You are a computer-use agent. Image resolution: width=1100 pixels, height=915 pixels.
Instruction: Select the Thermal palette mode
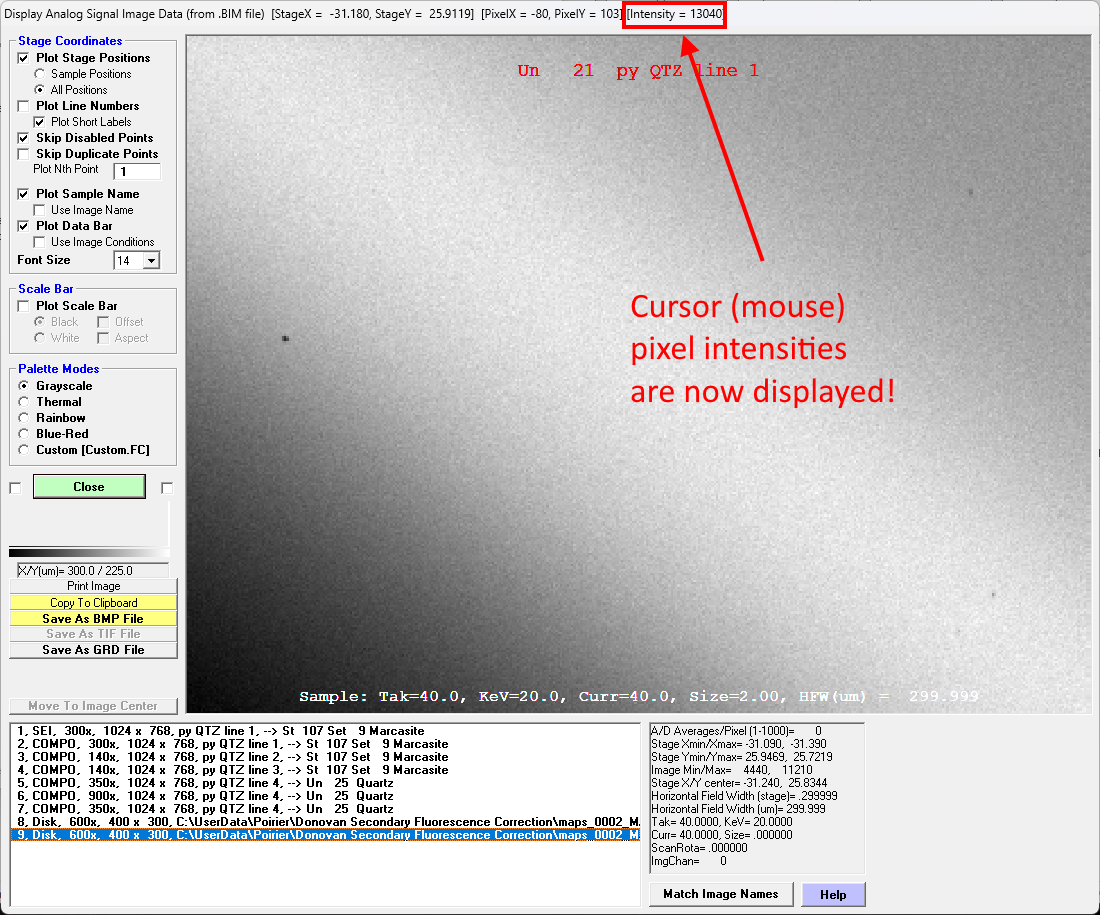24,402
